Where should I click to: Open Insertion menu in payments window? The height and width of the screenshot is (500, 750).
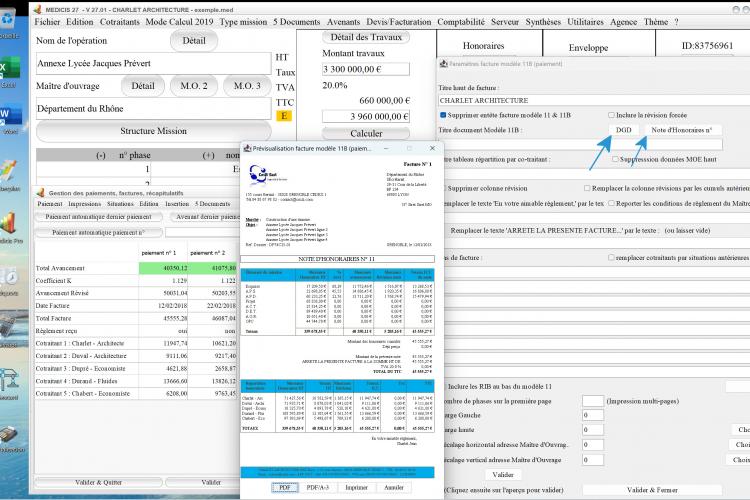pos(177,204)
